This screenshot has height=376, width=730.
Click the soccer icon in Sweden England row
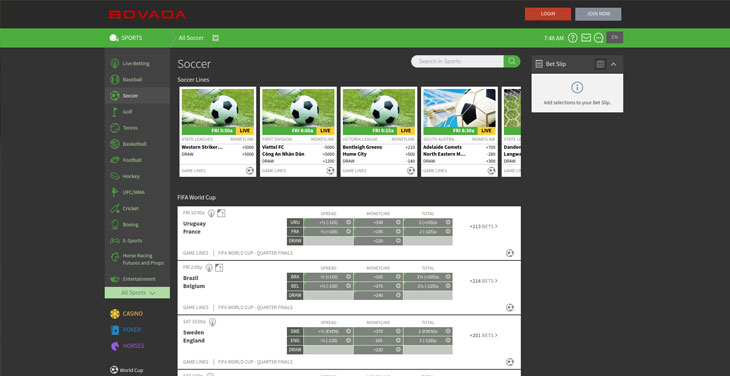pos(510,362)
